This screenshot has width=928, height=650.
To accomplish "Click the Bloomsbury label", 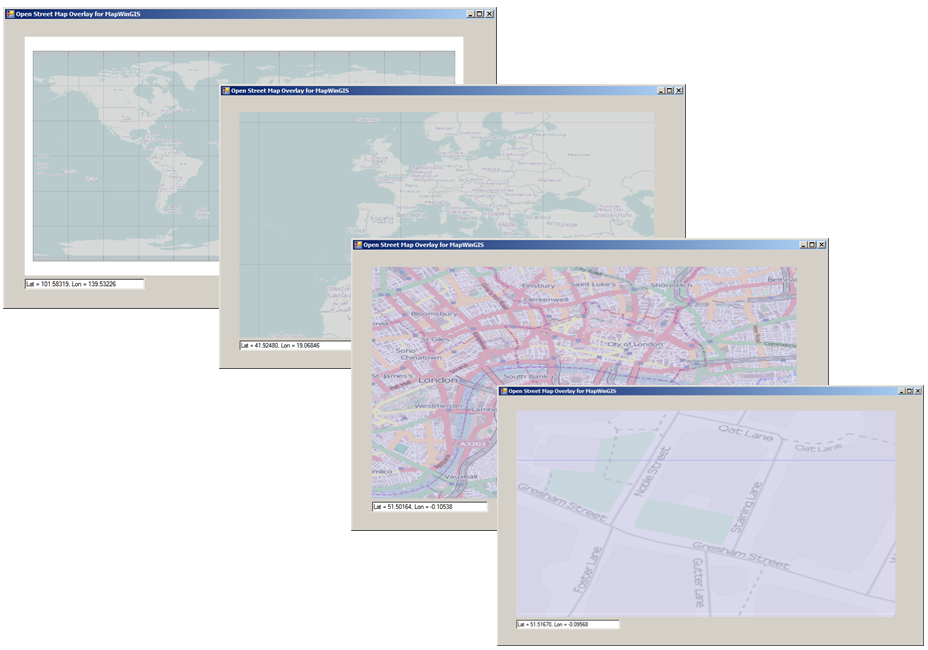I will [434, 313].
